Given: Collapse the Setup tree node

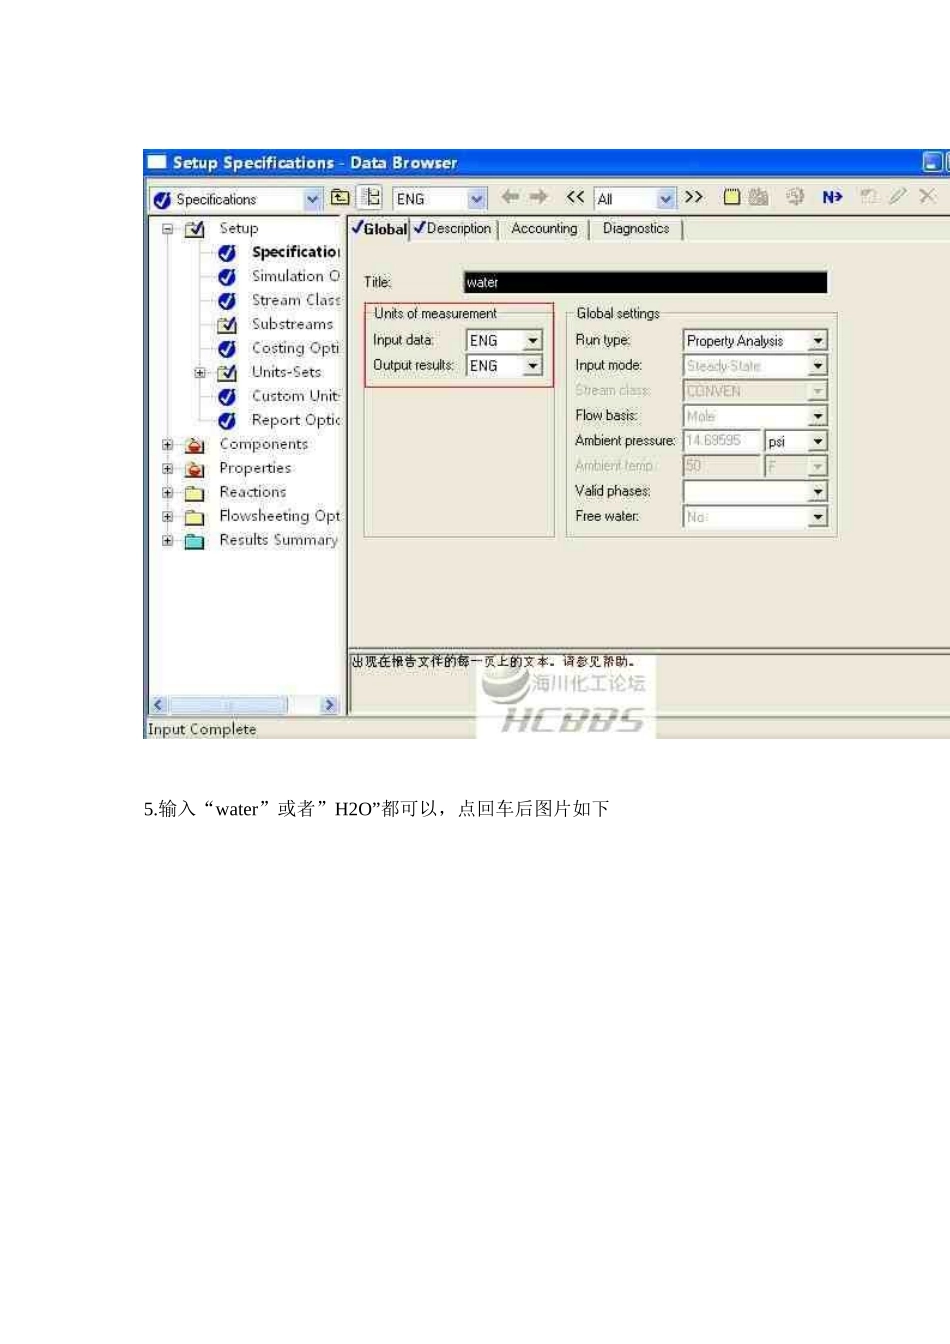Looking at the screenshot, I should click(x=167, y=229).
